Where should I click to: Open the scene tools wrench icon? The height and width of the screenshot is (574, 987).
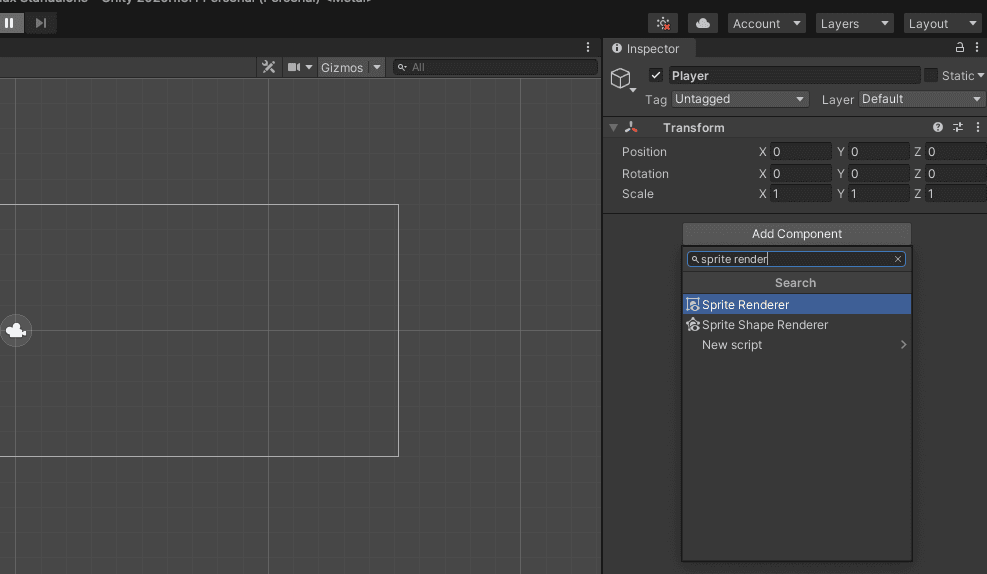tap(268, 67)
